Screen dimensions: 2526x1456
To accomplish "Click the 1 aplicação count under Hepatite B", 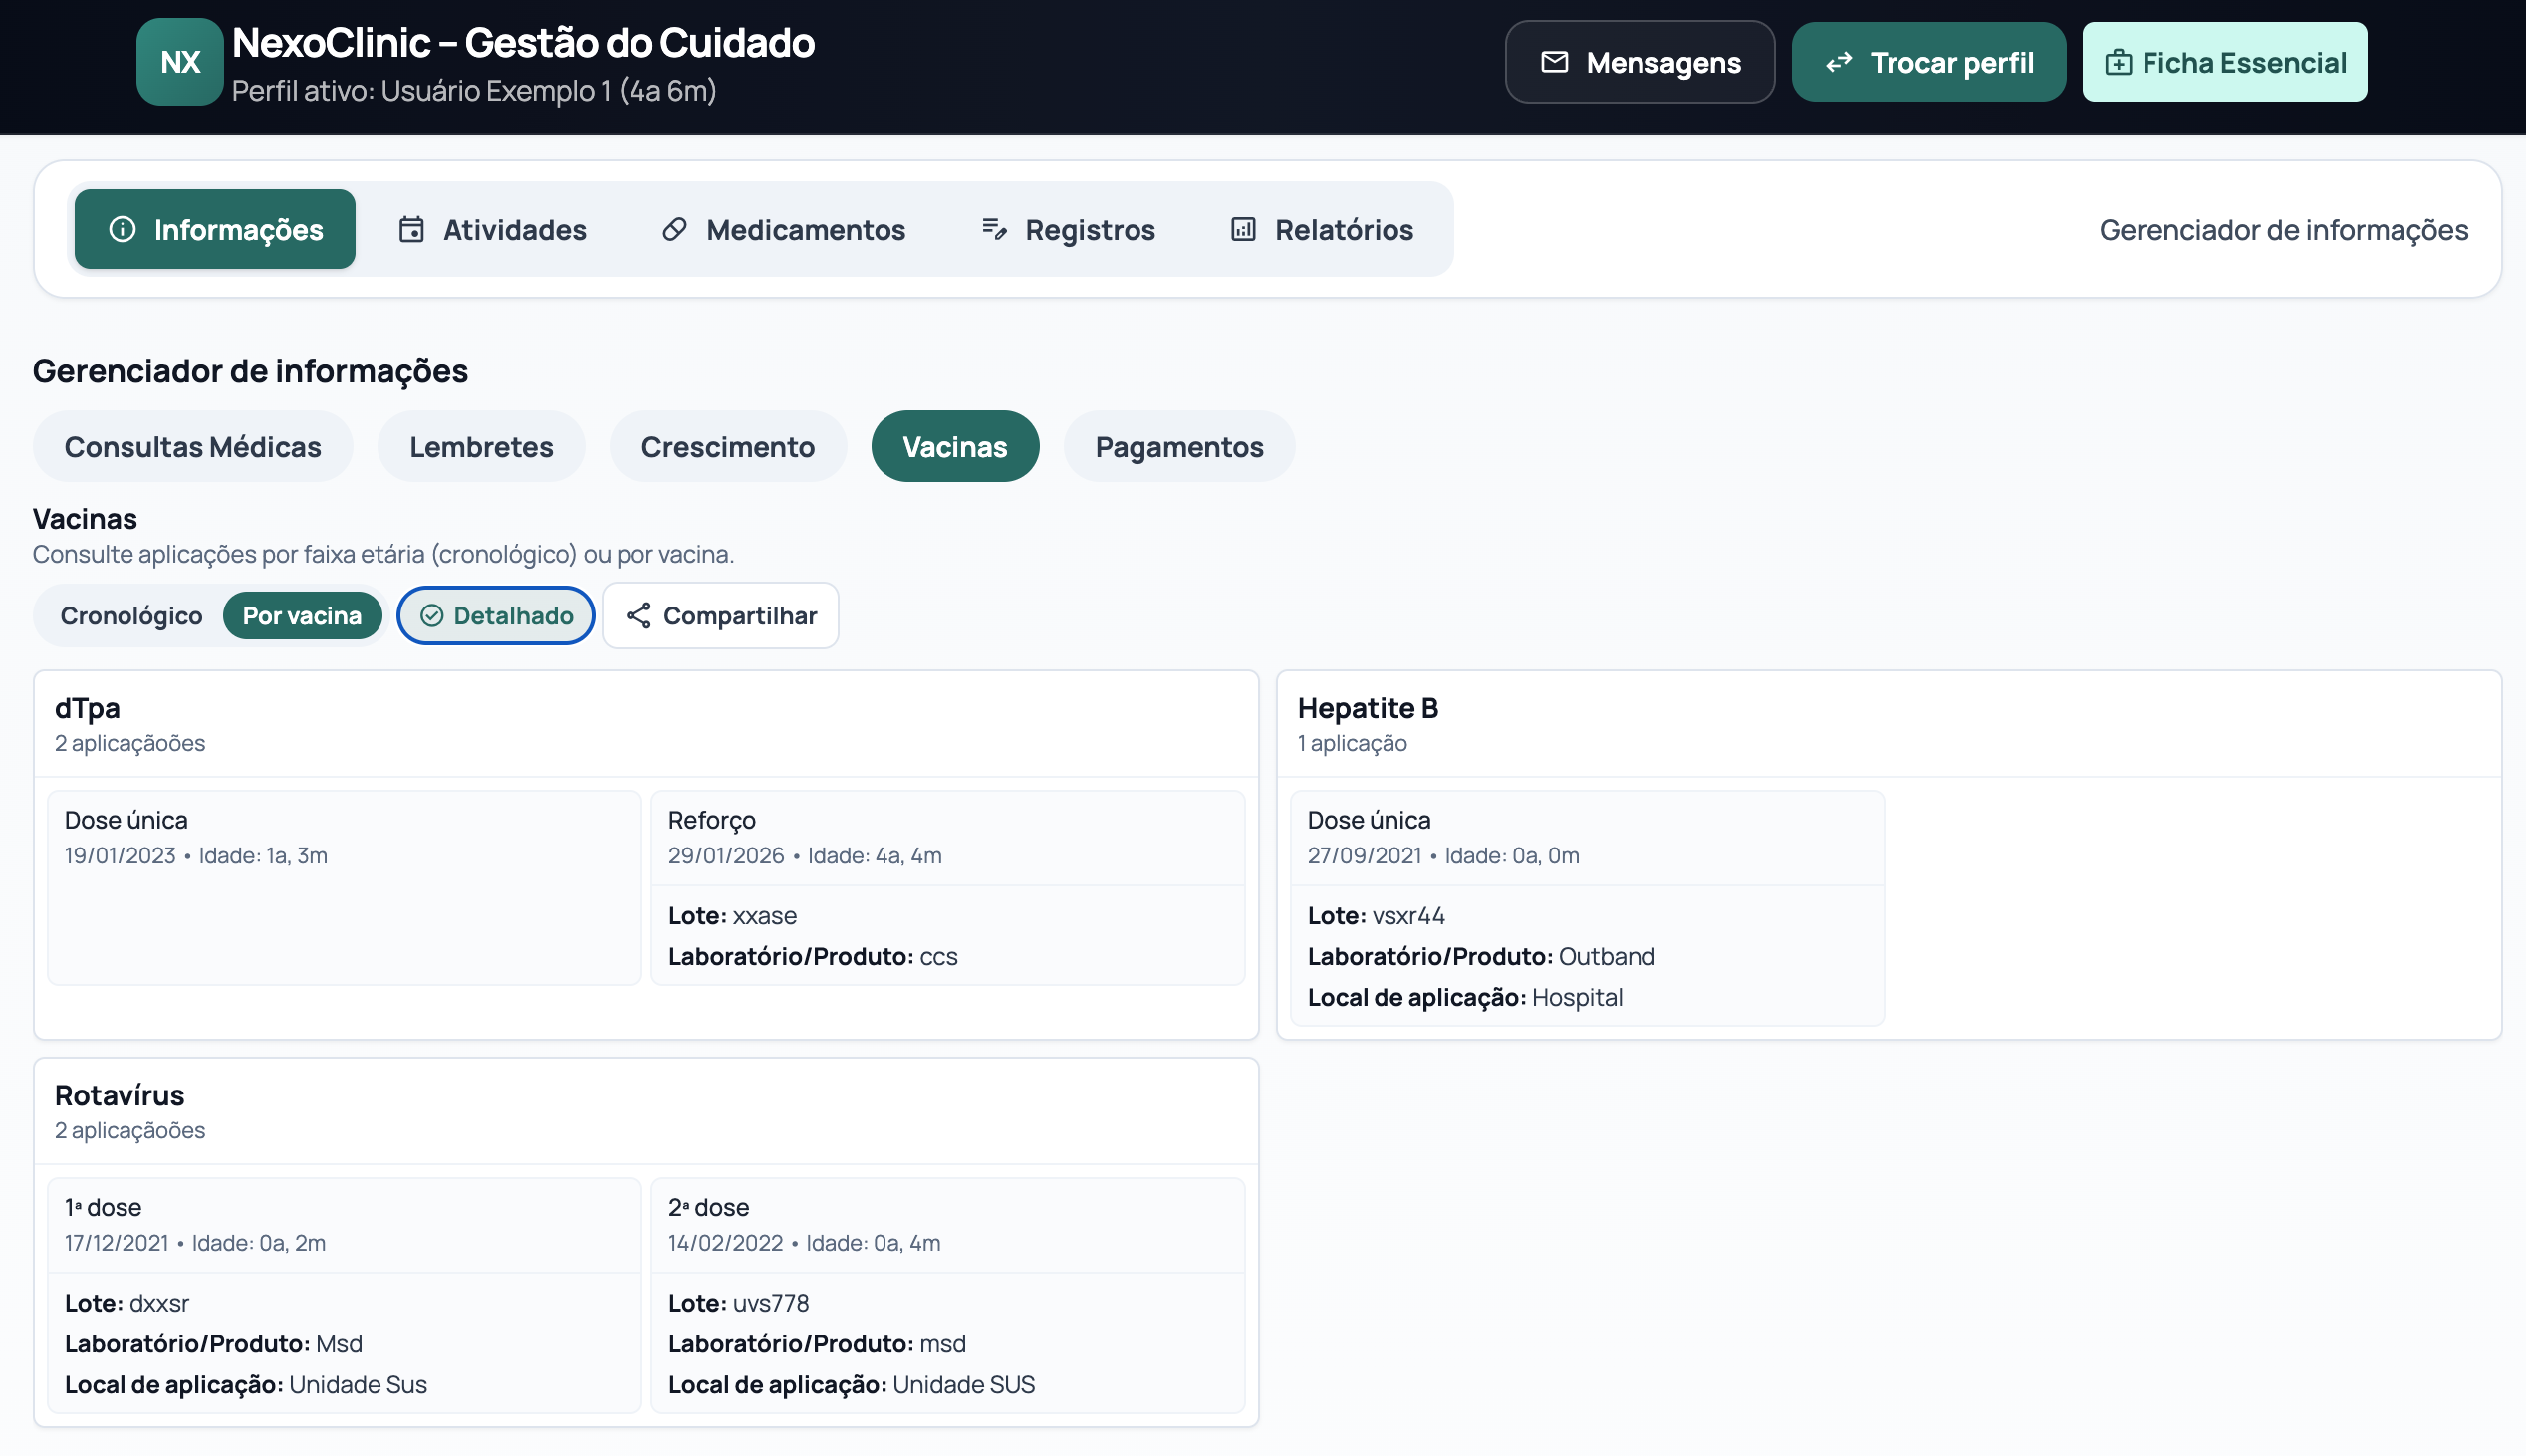I will coord(1352,744).
